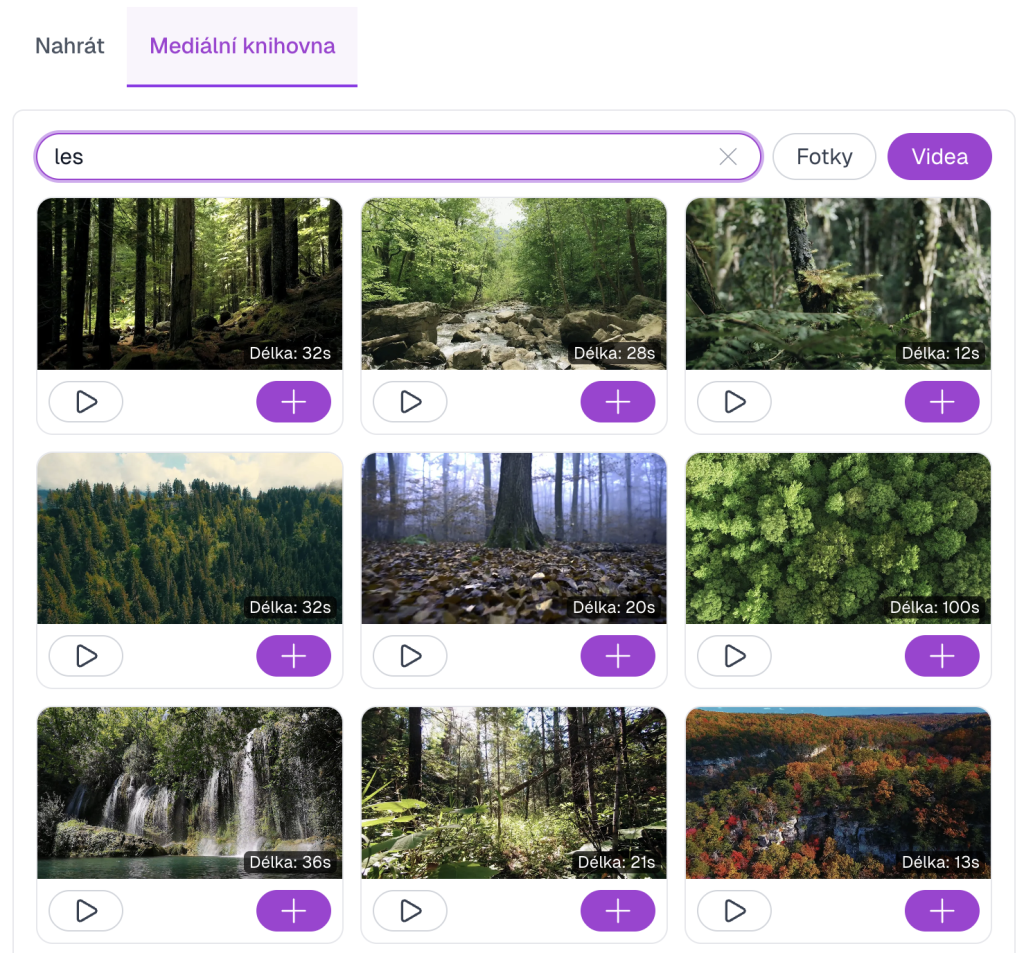Add the 32s dark forest video
Viewport: 1024px width, 953px height.
click(x=293, y=401)
